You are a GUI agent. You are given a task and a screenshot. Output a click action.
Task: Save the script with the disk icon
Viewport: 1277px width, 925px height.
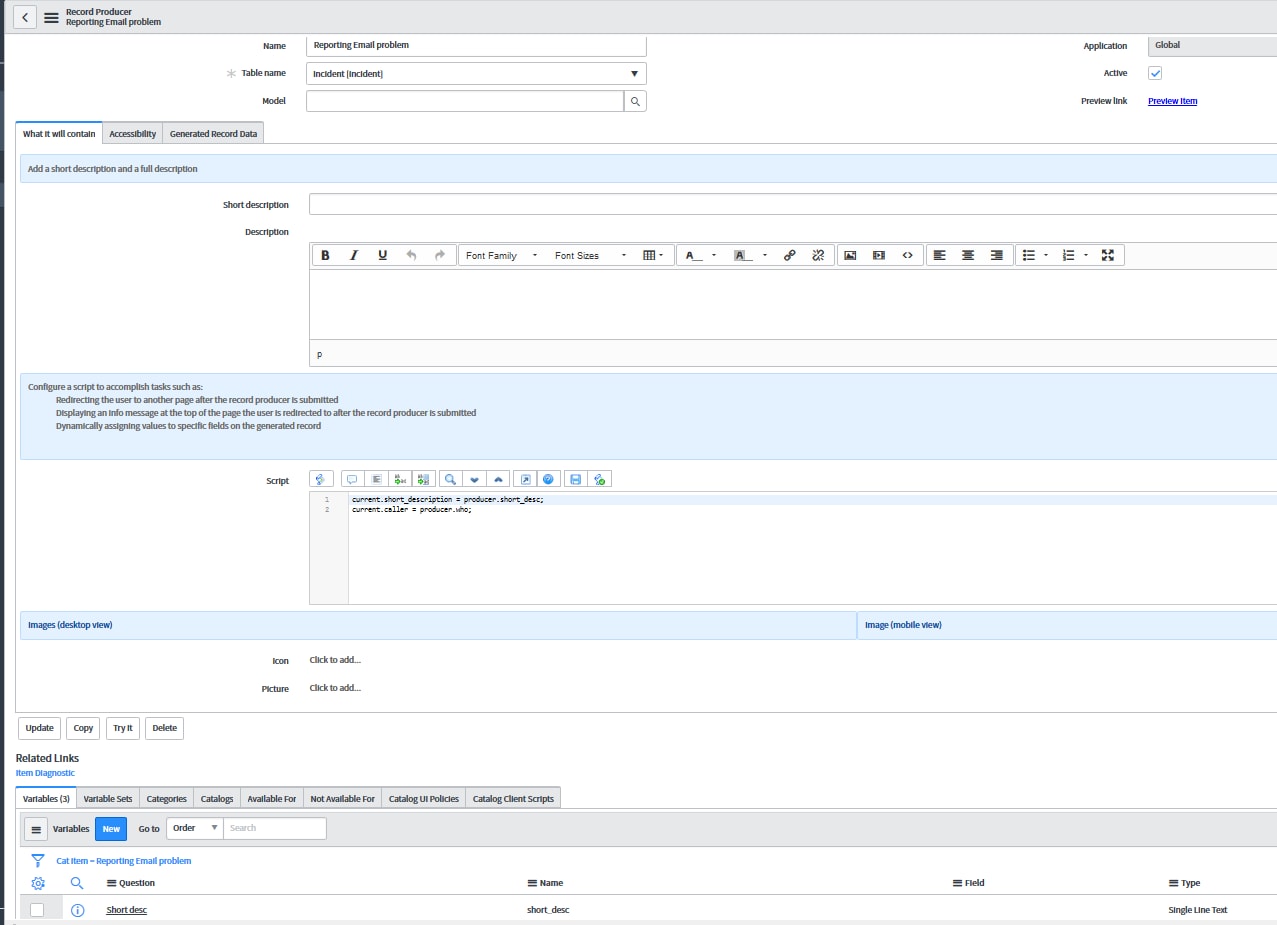tap(575, 479)
